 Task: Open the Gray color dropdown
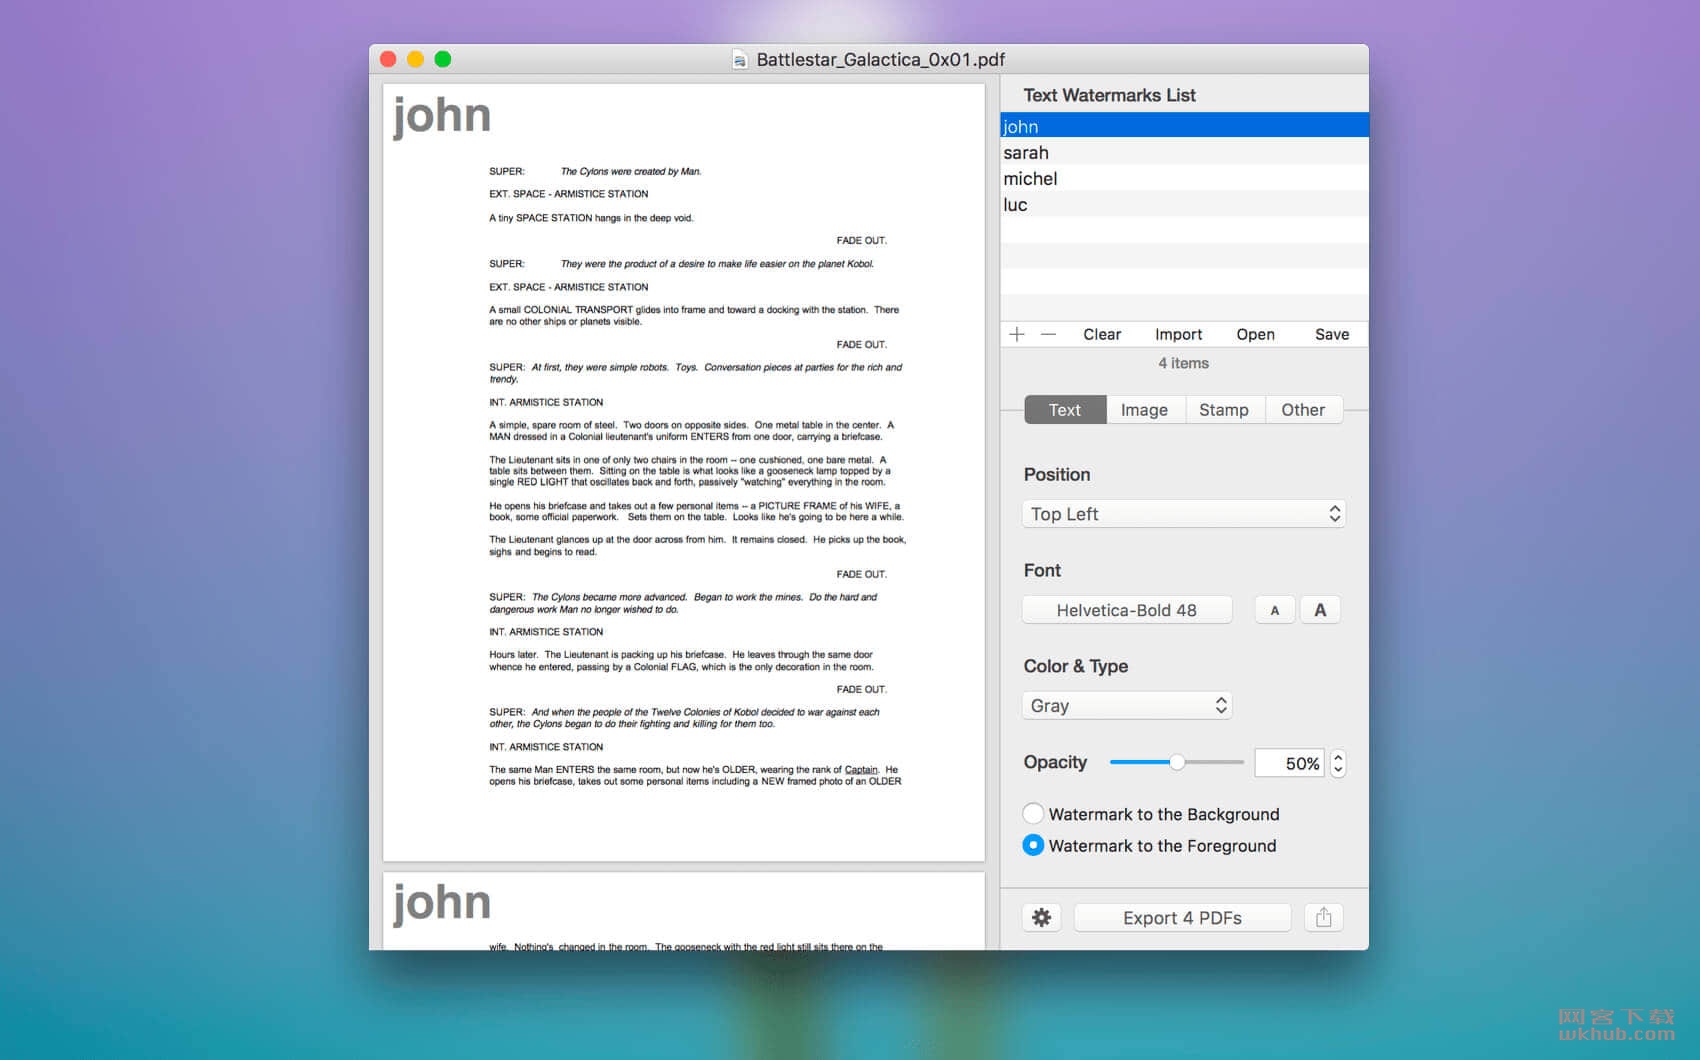click(1127, 706)
